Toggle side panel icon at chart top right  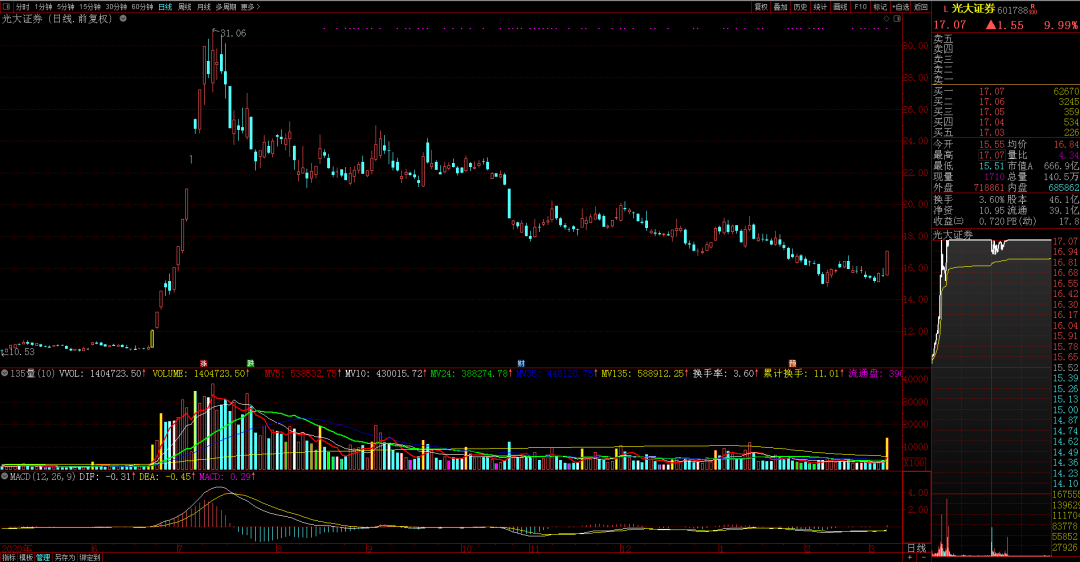[897, 19]
